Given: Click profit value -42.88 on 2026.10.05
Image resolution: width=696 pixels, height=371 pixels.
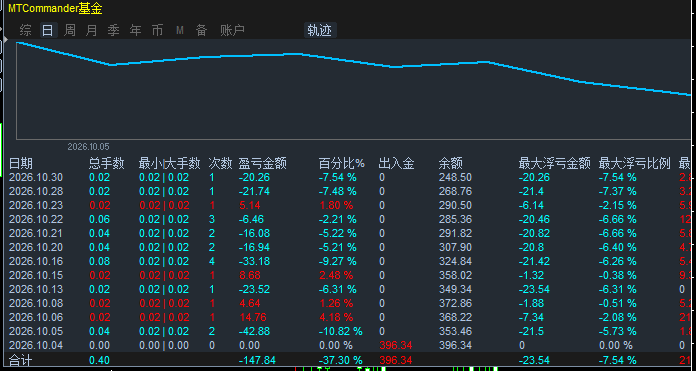Looking at the screenshot, I should [x=254, y=331].
